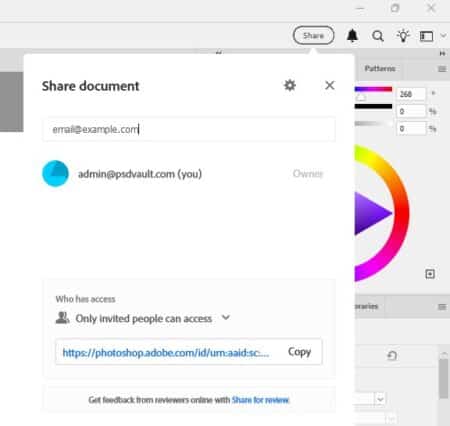Open share settings gear icon

coord(290,85)
